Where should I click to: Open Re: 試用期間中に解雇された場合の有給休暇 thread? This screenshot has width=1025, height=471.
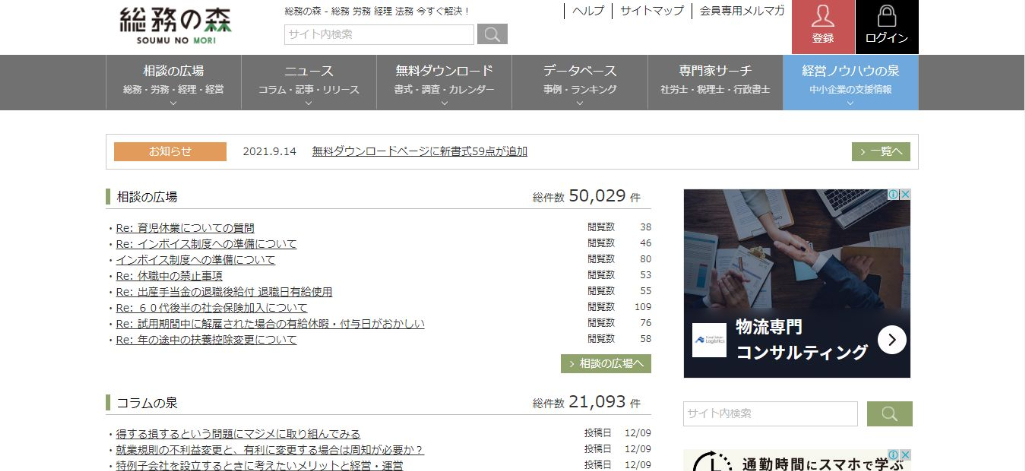(x=270, y=324)
